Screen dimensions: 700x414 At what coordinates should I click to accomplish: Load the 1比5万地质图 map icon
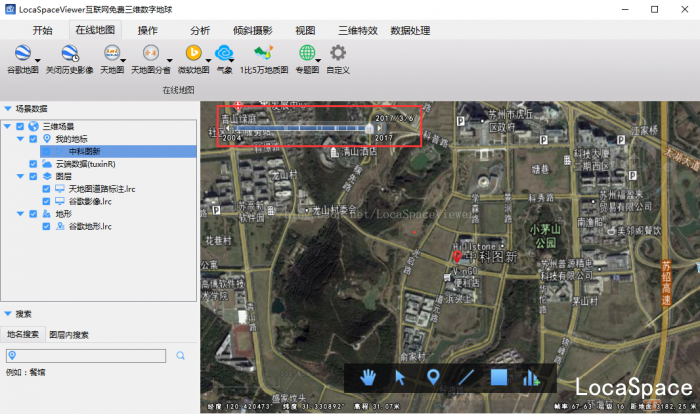click(x=263, y=53)
